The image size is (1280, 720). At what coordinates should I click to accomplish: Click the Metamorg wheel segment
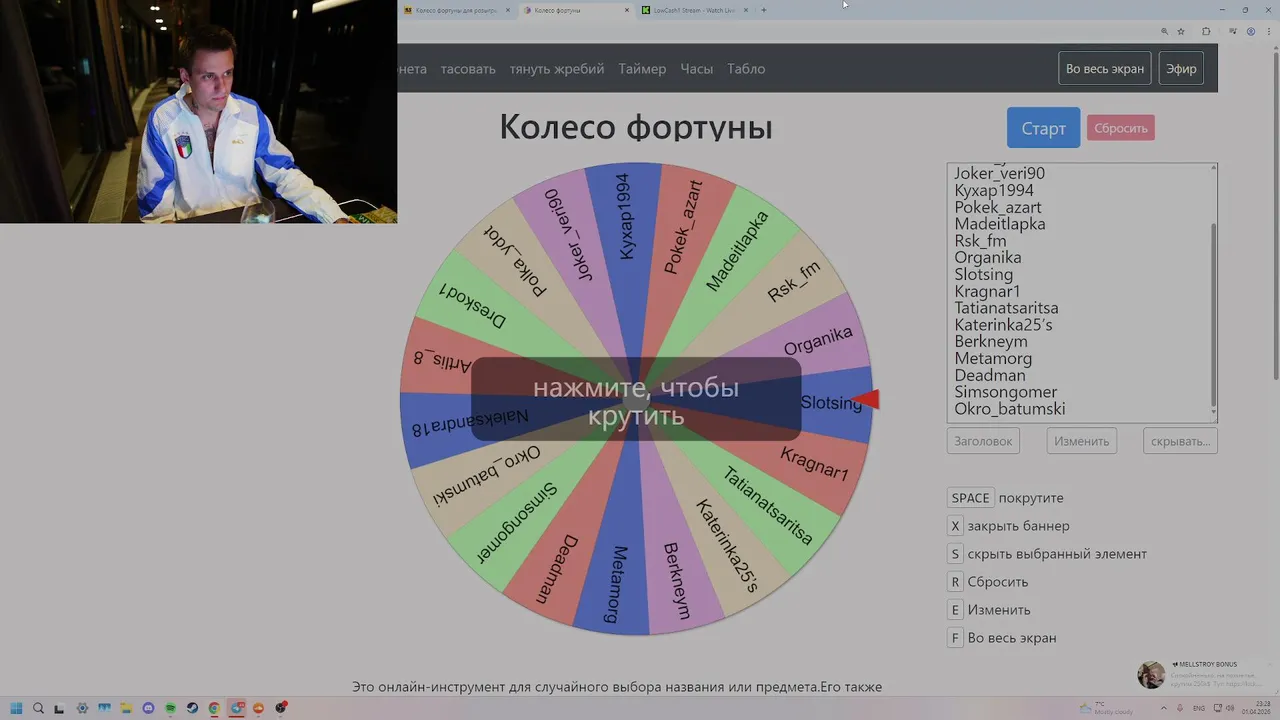(618, 585)
